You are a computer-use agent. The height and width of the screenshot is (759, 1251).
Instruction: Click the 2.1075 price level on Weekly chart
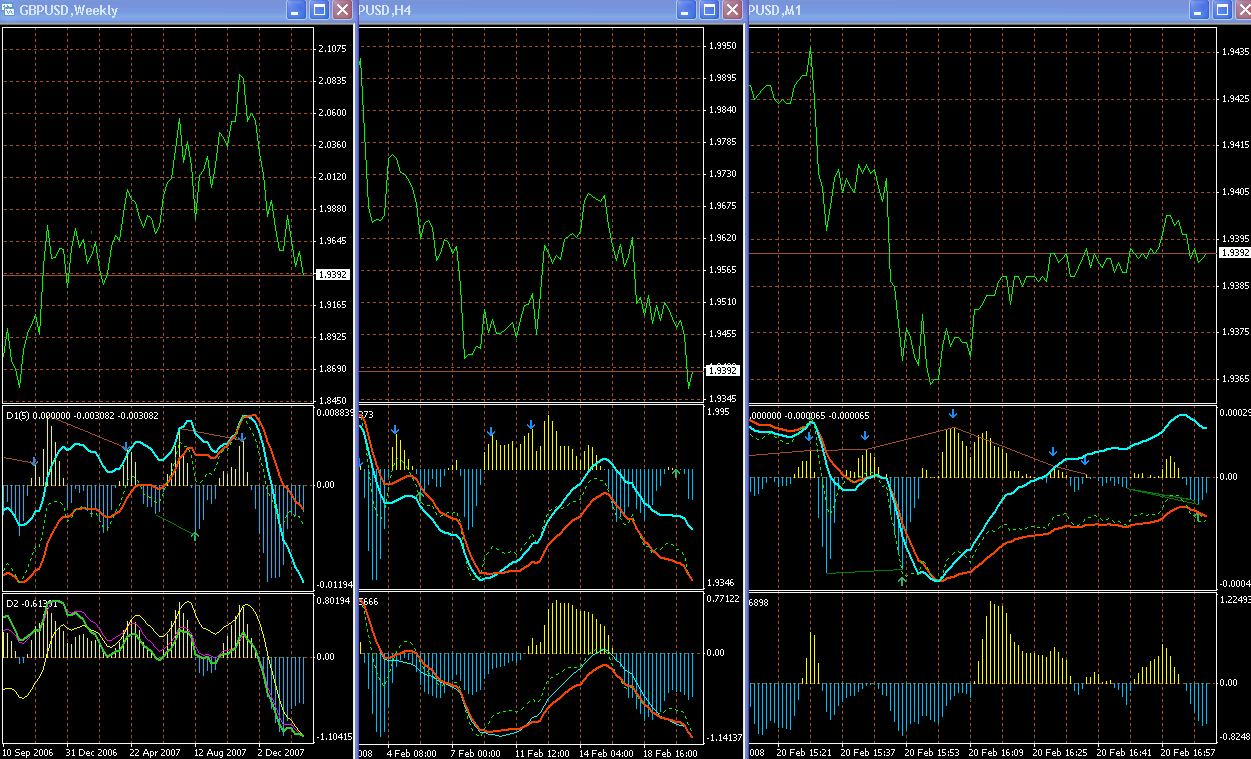click(331, 48)
